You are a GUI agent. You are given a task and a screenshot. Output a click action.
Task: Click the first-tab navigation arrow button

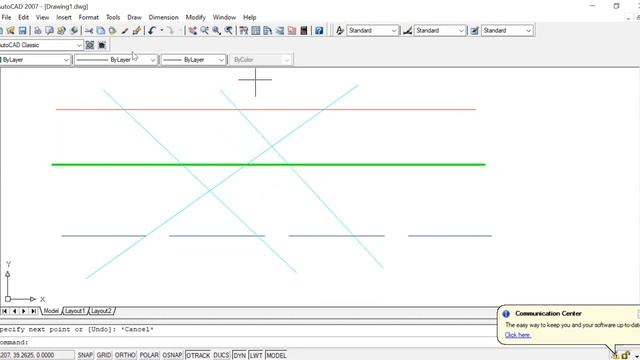(x=4, y=311)
